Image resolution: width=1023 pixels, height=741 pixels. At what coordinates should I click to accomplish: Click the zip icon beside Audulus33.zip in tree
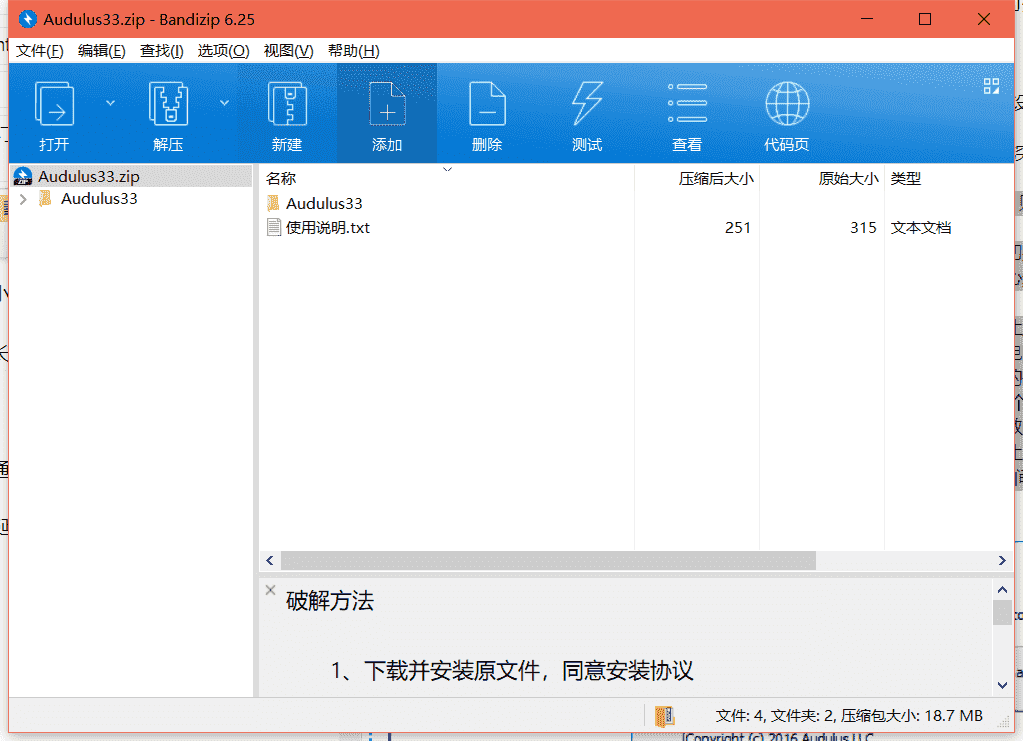click(x=23, y=176)
